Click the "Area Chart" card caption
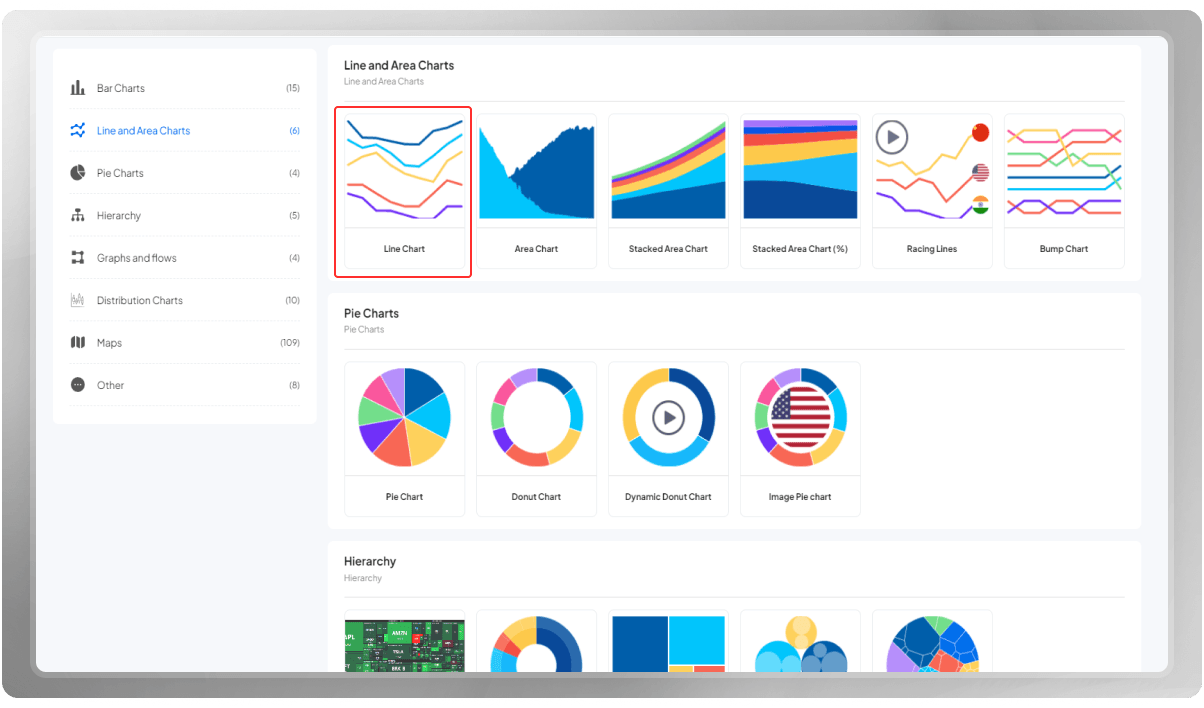 coord(536,249)
